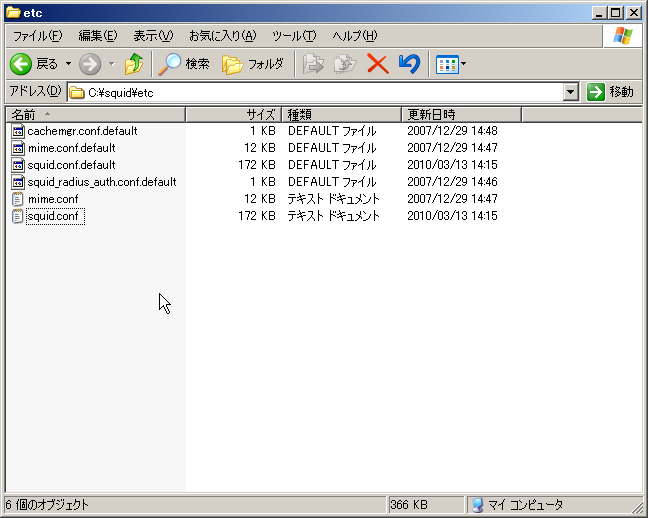This screenshot has height=518, width=648.
Task: Click the blue Undo arrow icon
Action: [409, 64]
